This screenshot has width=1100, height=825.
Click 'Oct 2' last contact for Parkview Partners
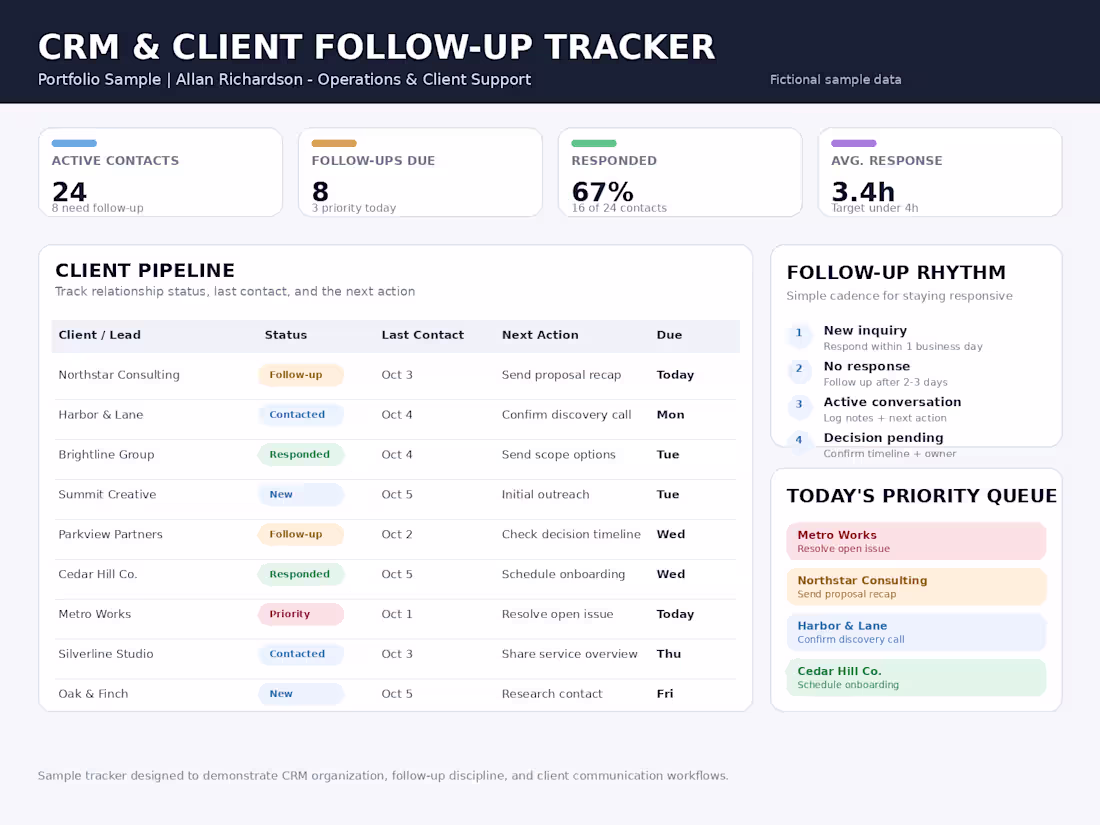coord(397,535)
